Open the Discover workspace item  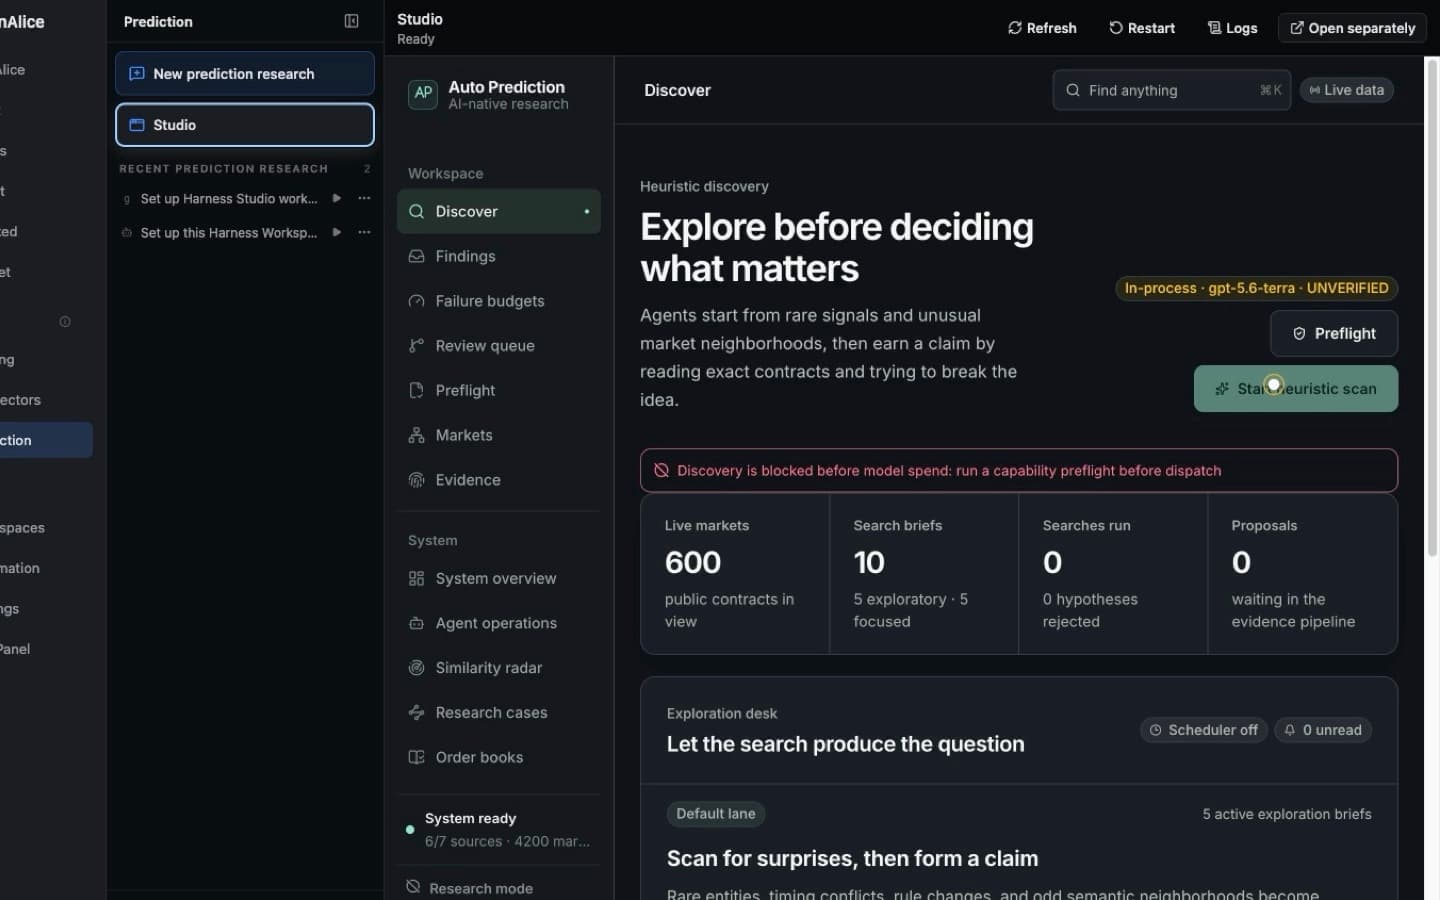pos(499,211)
